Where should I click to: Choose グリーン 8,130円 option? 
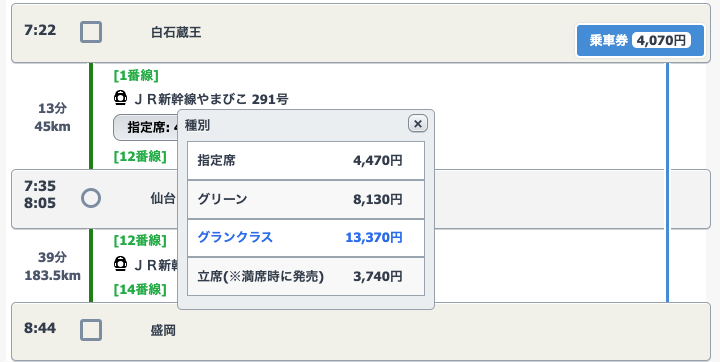(306, 199)
